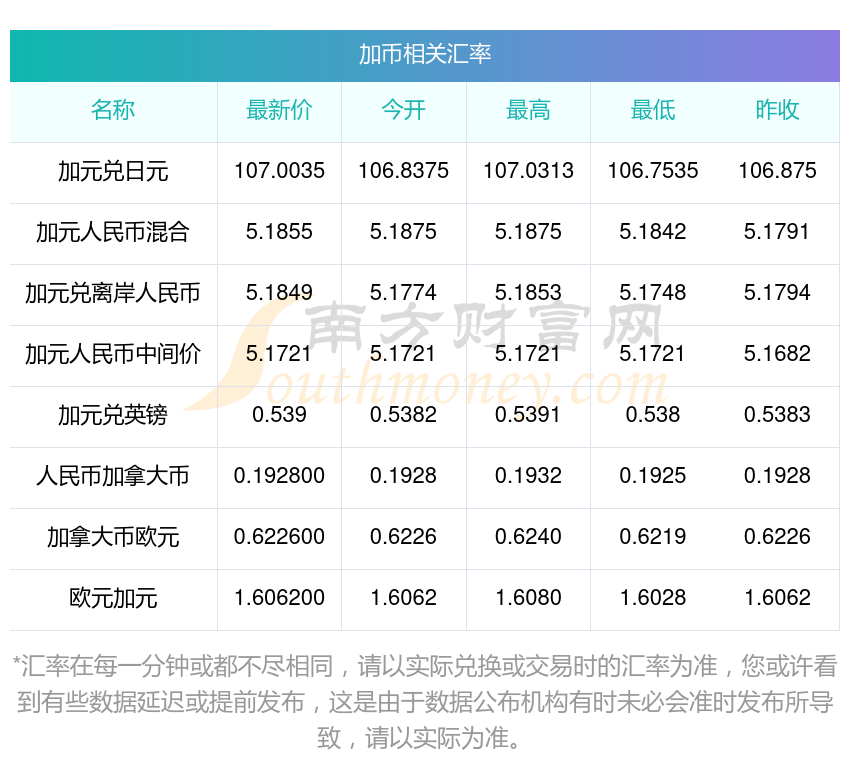Click the row name 加元人民币中间价

click(113, 354)
